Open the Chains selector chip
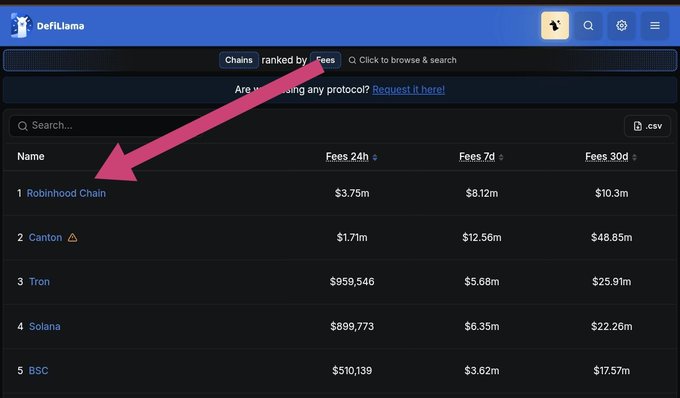The image size is (680, 398). click(239, 60)
